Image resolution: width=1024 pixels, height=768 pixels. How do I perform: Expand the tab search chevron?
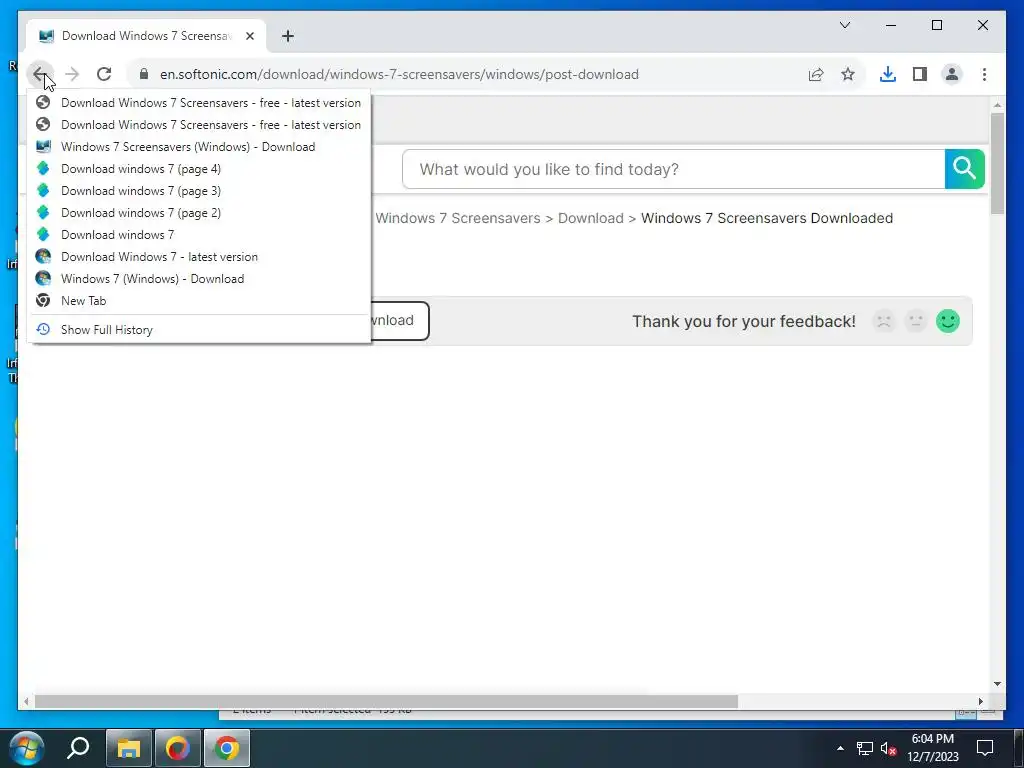tap(844, 25)
